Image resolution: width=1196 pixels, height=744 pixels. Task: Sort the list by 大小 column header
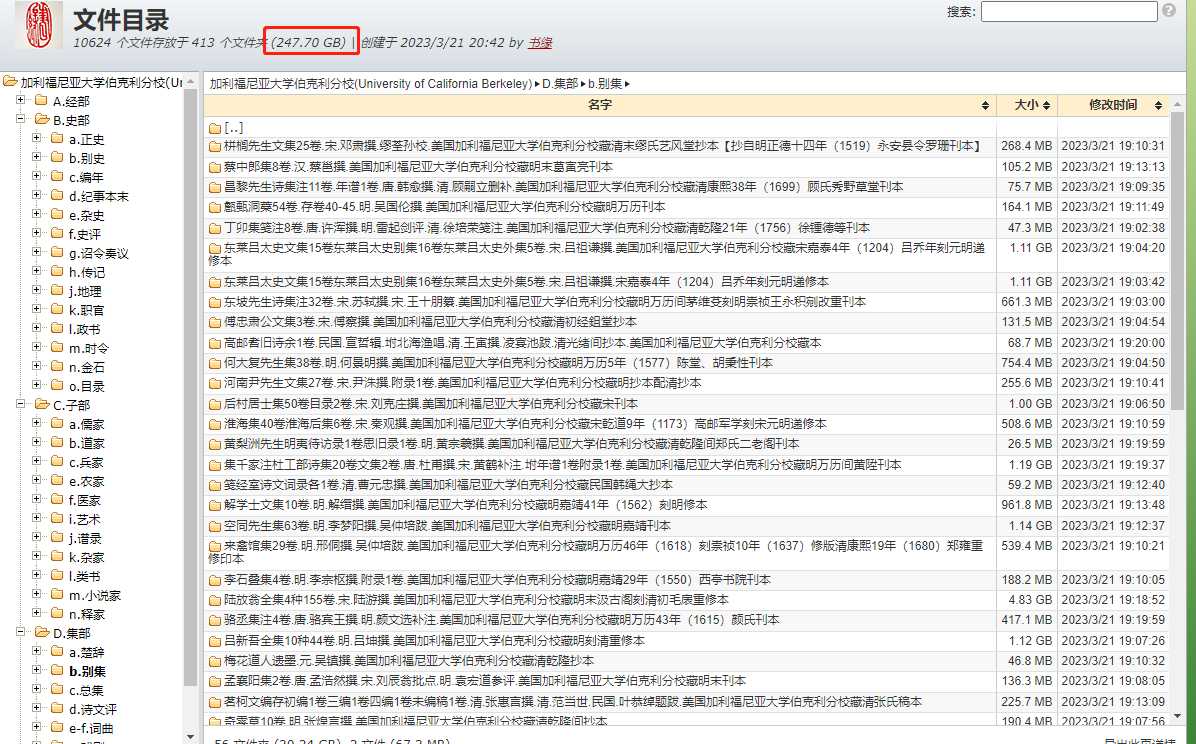tap(1027, 105)
